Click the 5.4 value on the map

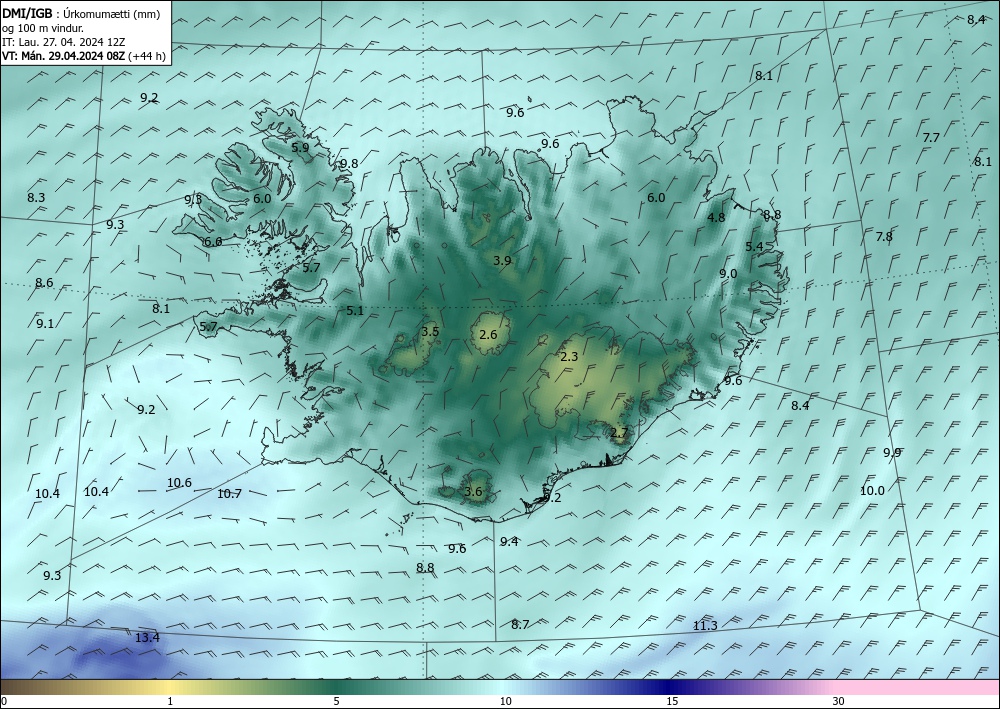[754, 246]
